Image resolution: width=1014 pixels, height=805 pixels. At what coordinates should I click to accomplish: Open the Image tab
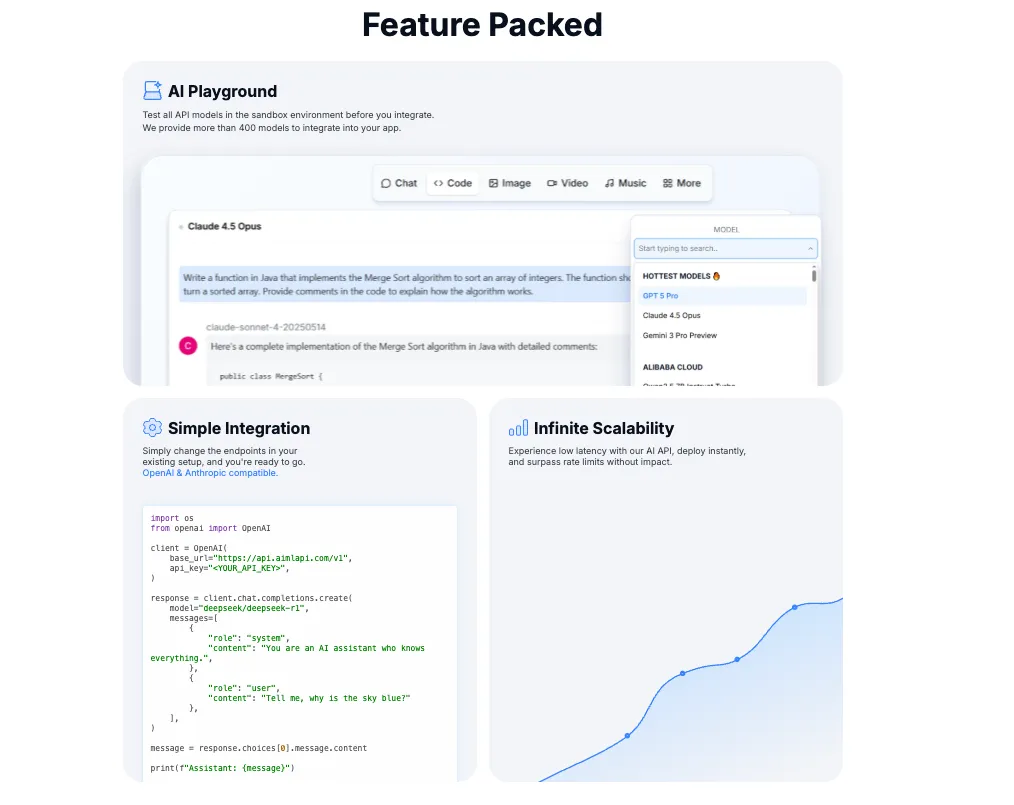[510, 183]
